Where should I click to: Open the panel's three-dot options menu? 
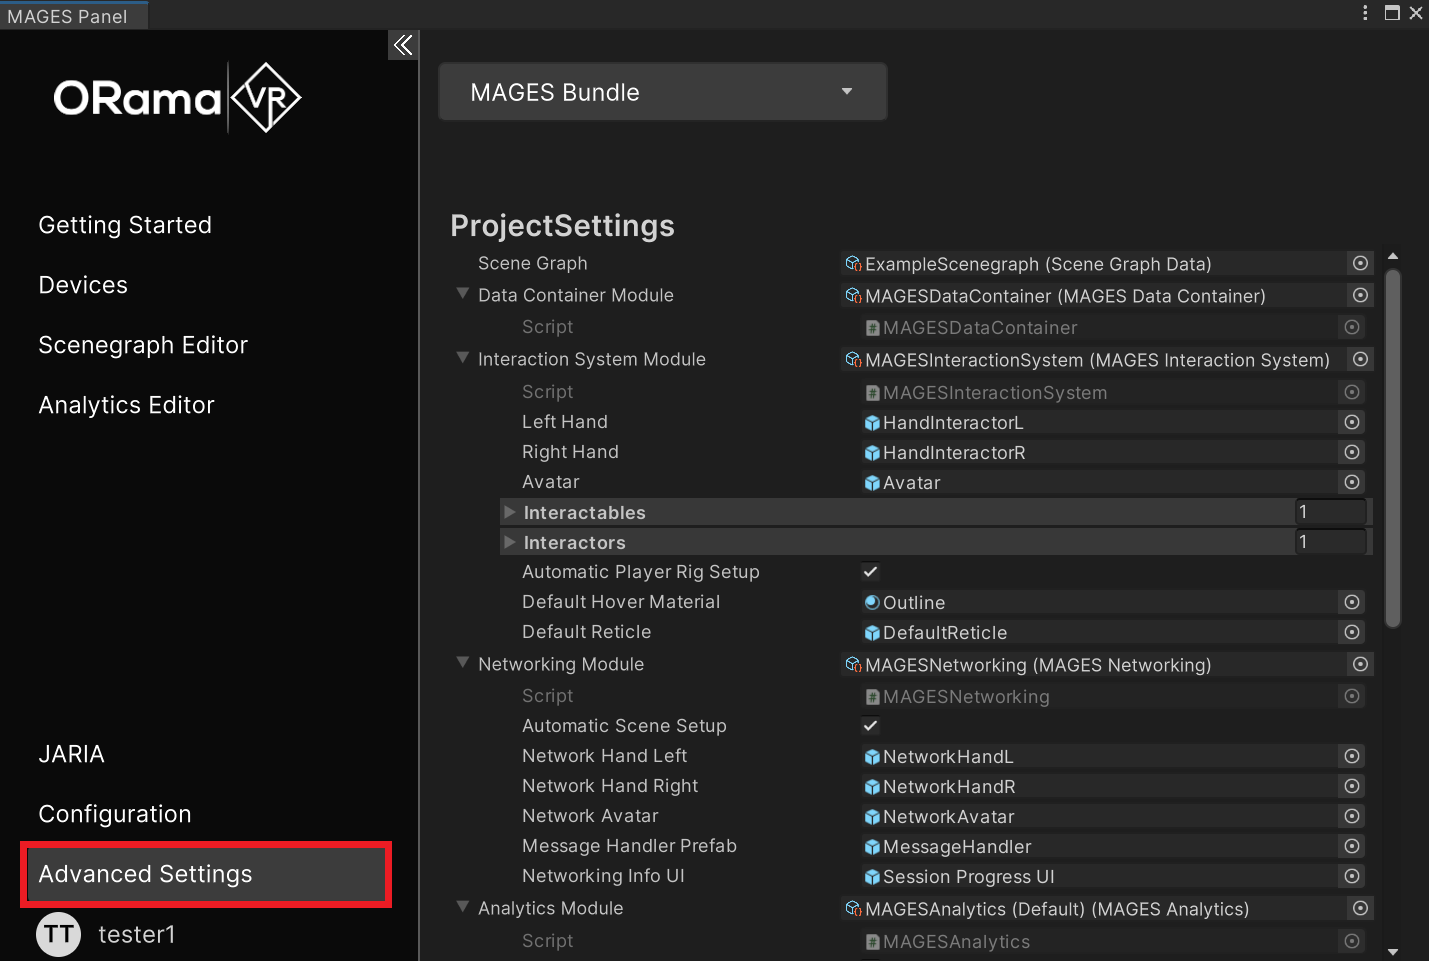[x=1365, y=13]
